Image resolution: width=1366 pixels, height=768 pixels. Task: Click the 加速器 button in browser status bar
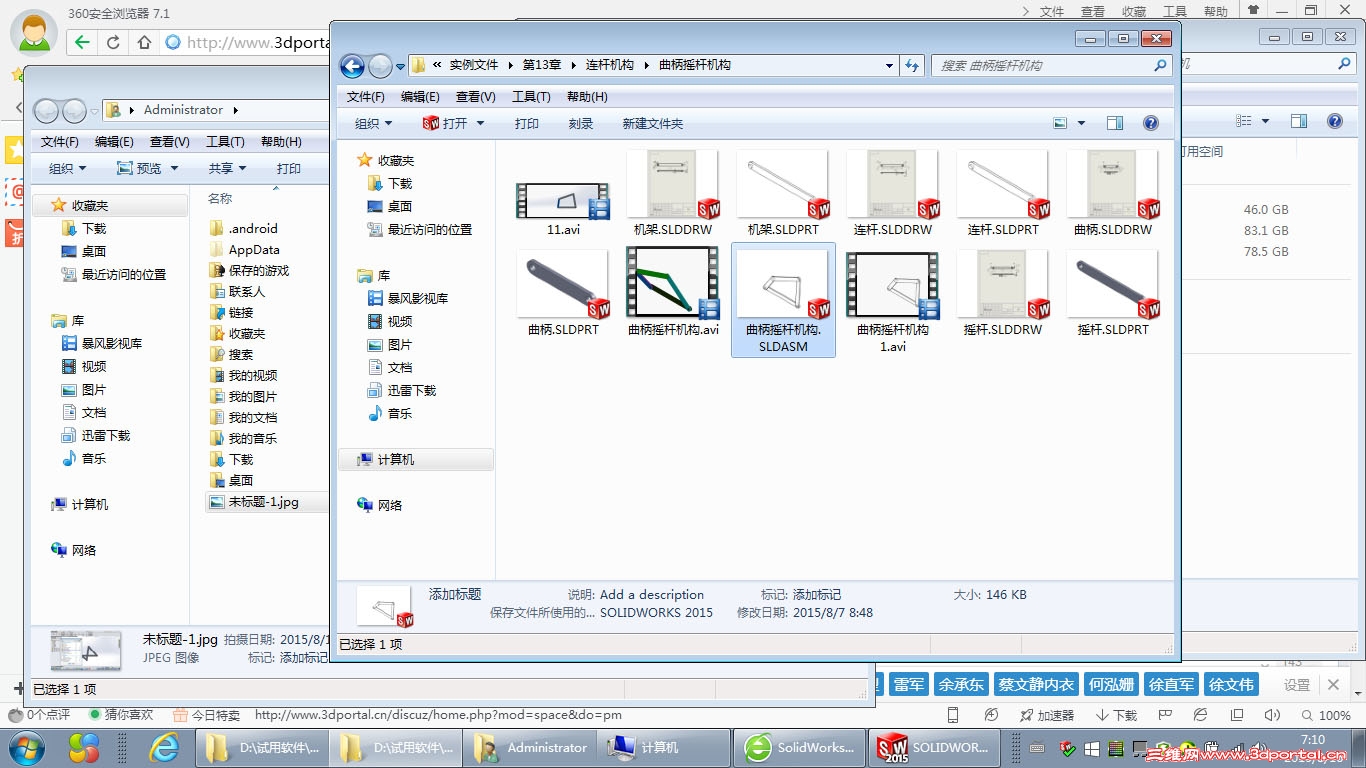pos(1047,715)
